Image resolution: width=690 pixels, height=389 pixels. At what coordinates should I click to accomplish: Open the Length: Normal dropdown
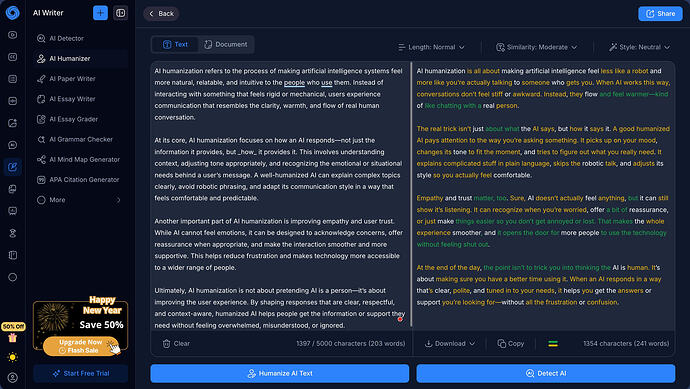(x=431, y=47)
